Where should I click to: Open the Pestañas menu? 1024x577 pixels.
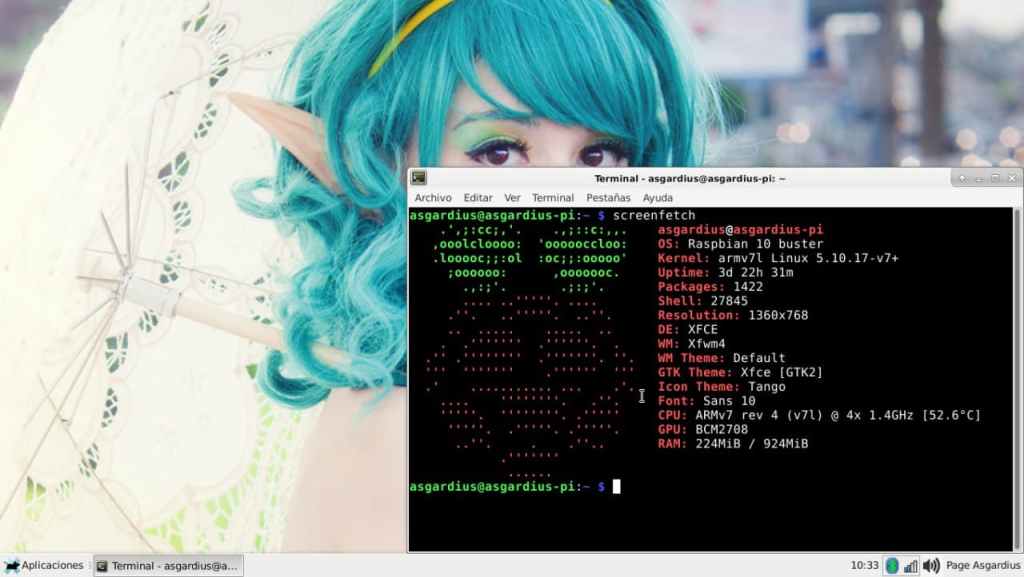click(608, 198)
